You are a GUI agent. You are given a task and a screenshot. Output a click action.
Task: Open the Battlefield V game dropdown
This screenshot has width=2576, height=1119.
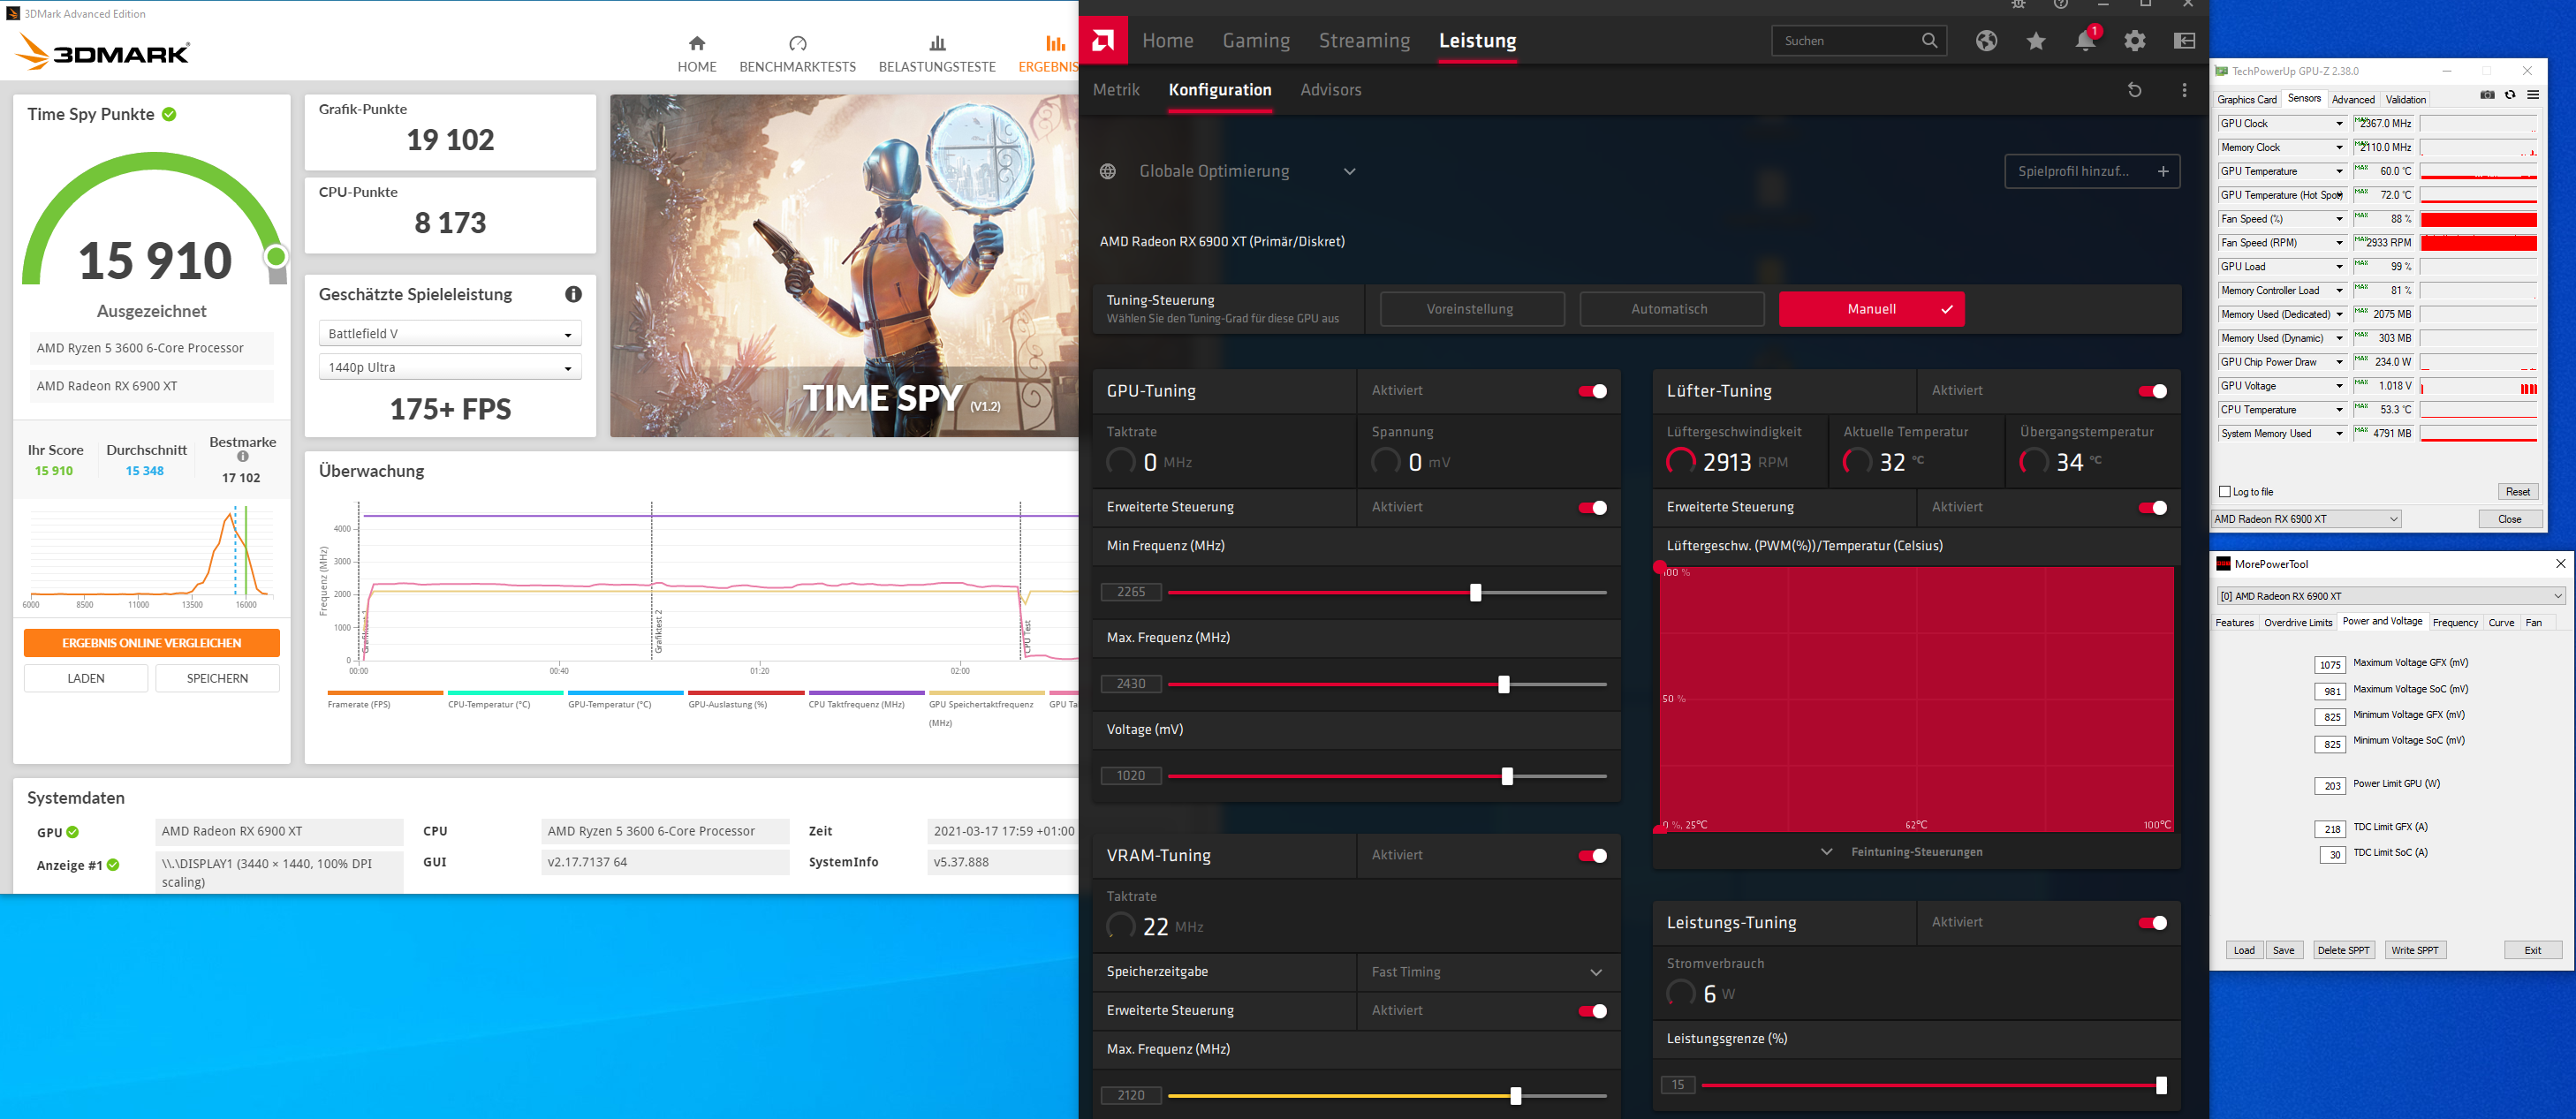tap(449, 334)
